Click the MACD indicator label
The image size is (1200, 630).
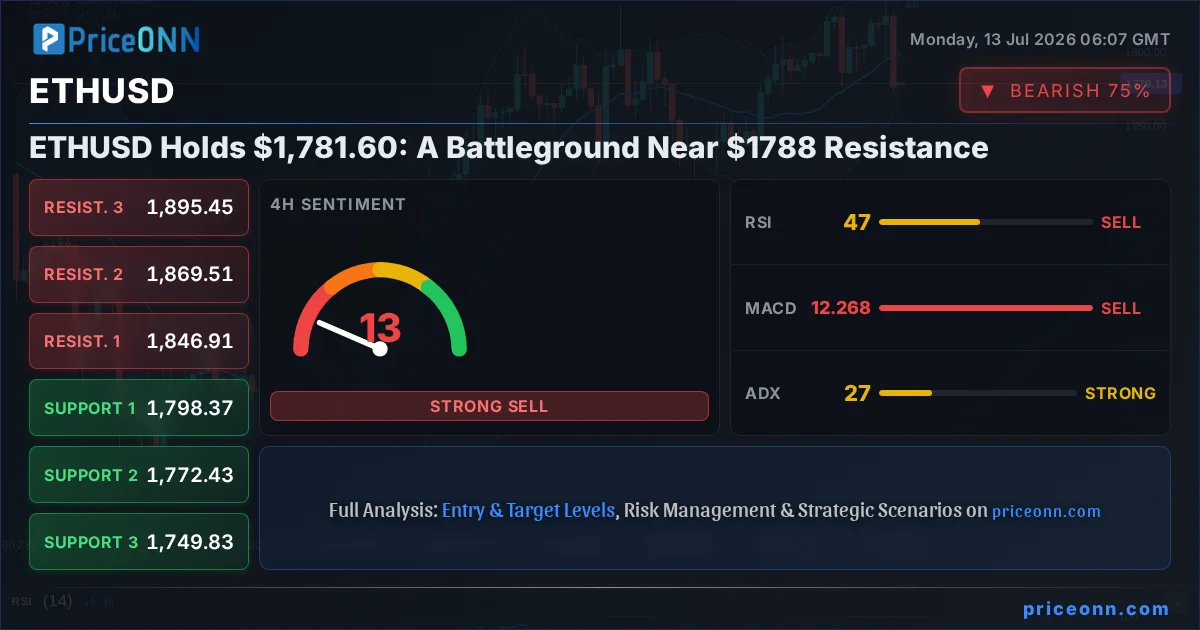tap(771, 308)
